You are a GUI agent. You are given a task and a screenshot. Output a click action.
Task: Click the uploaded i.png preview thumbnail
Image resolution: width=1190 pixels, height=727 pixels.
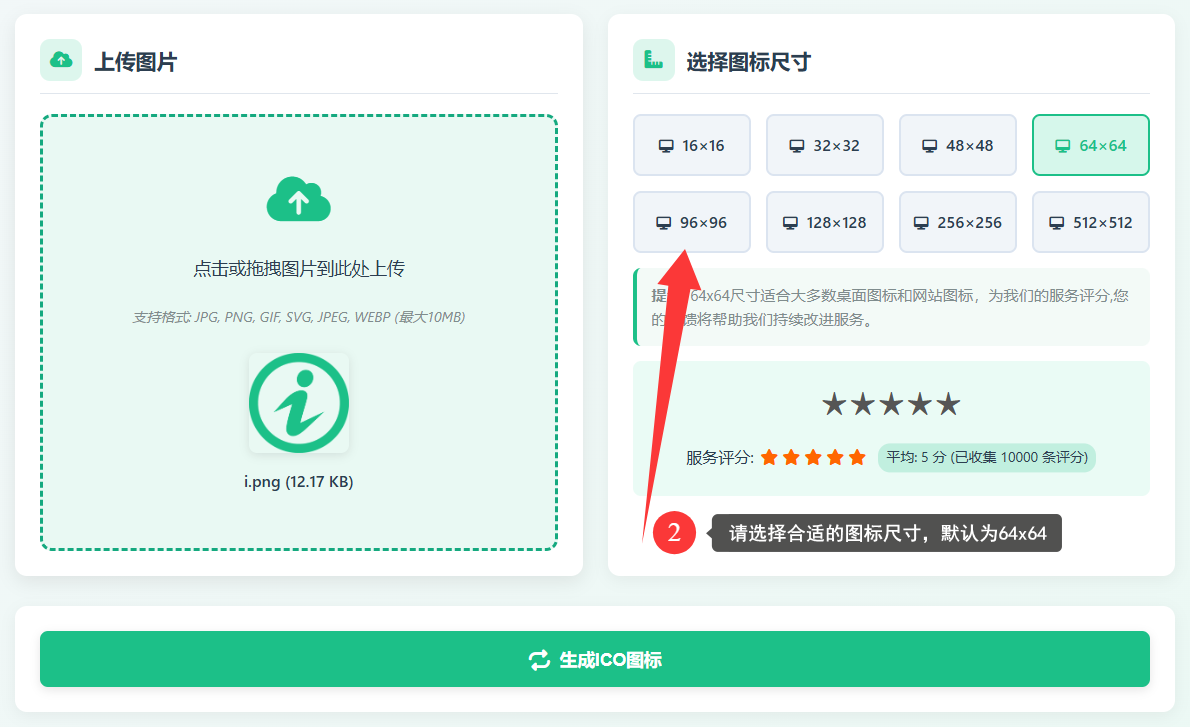pyautogui.click(x=298, y=403)
